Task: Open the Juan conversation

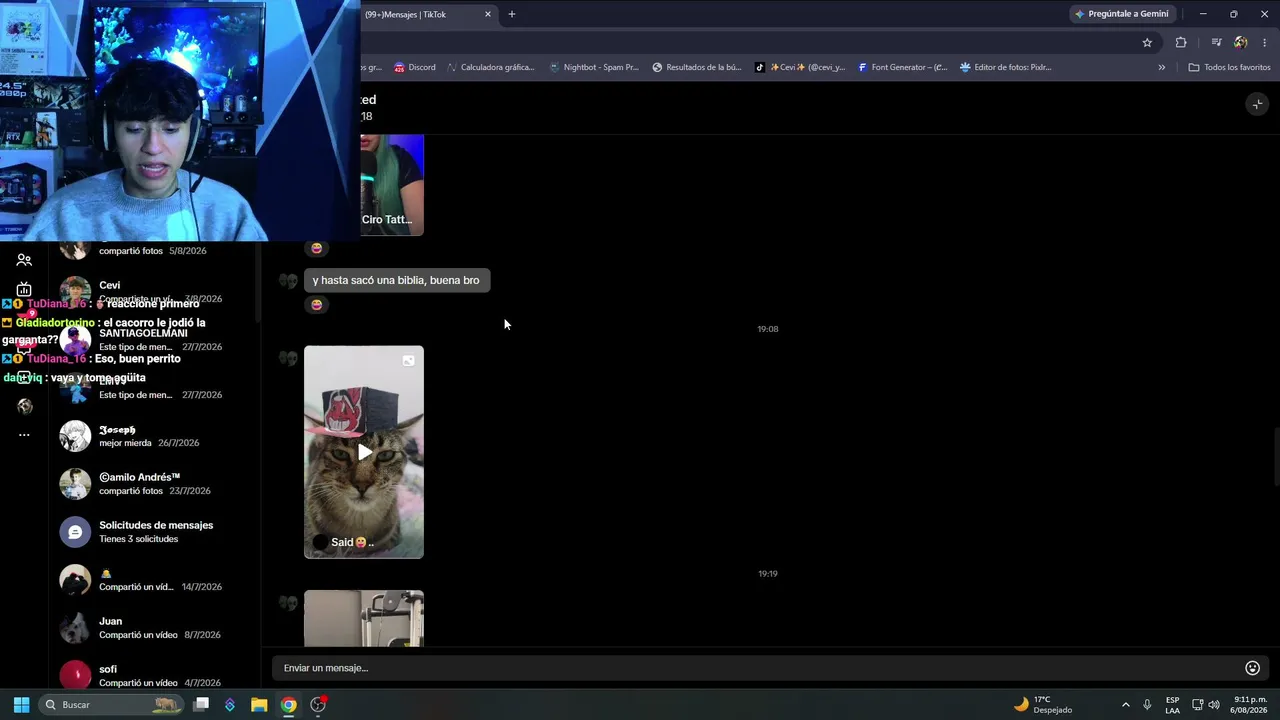Action: pyautogui.click(x=155, y=628)
